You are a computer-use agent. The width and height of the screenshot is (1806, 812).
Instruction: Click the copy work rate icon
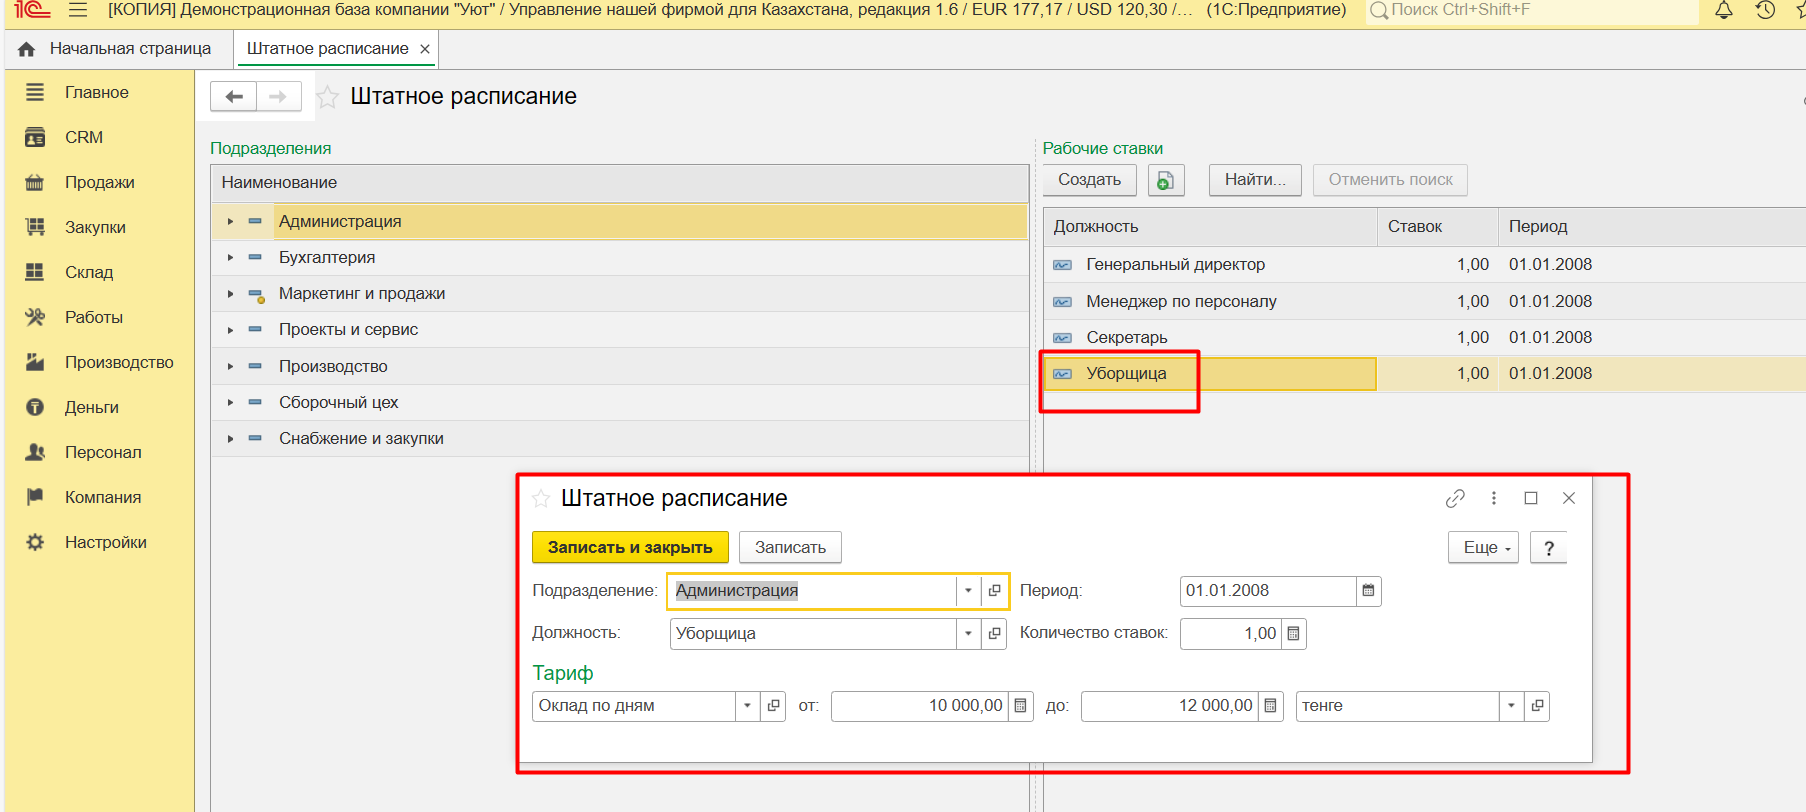pyautogui.click(x=1165, y=180)
